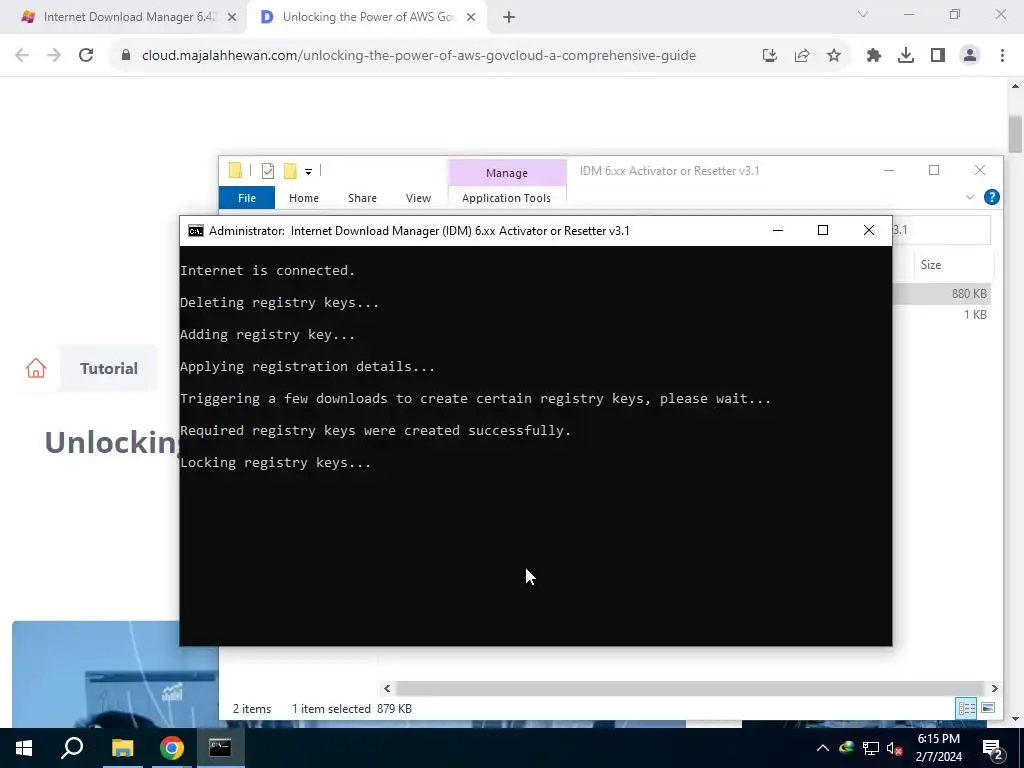Close the Unlocking the Power of AWS tab
The image size is (1024, 768).
(x=471, y=18)
